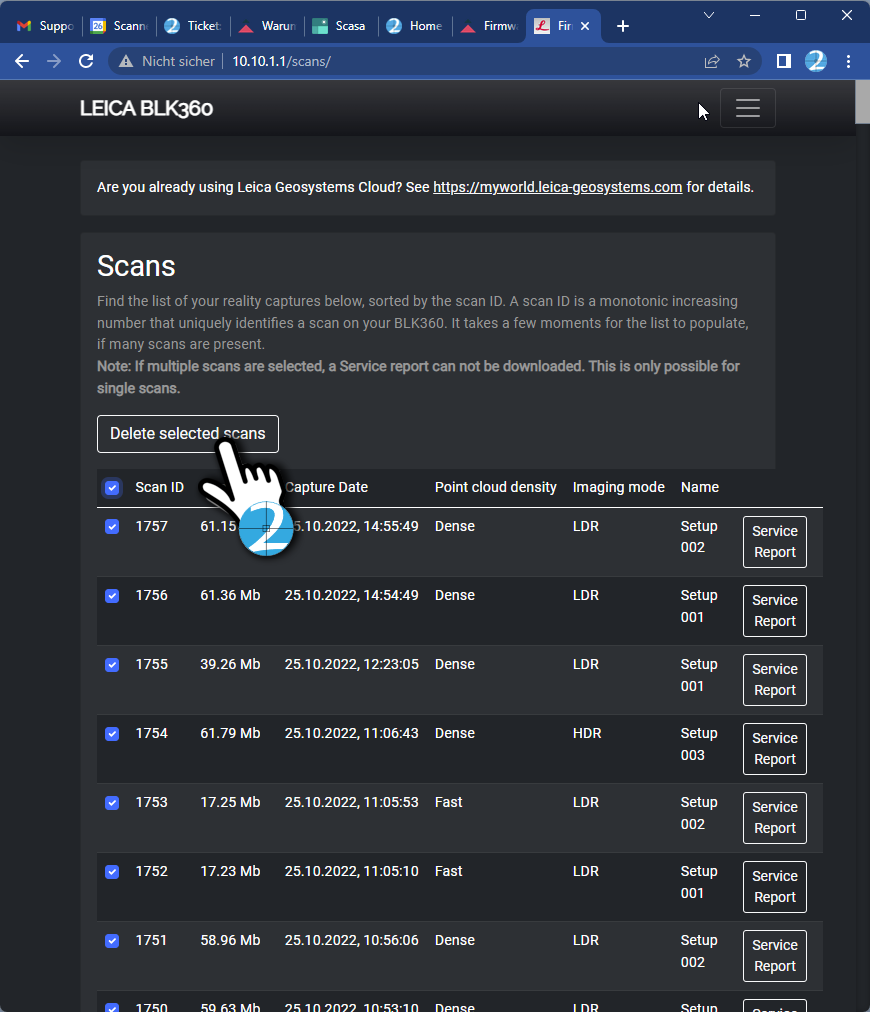Click the Imaging mode column header
Image resolution: width=870 pixels, height=1012 pixels.
coord(618,487)
